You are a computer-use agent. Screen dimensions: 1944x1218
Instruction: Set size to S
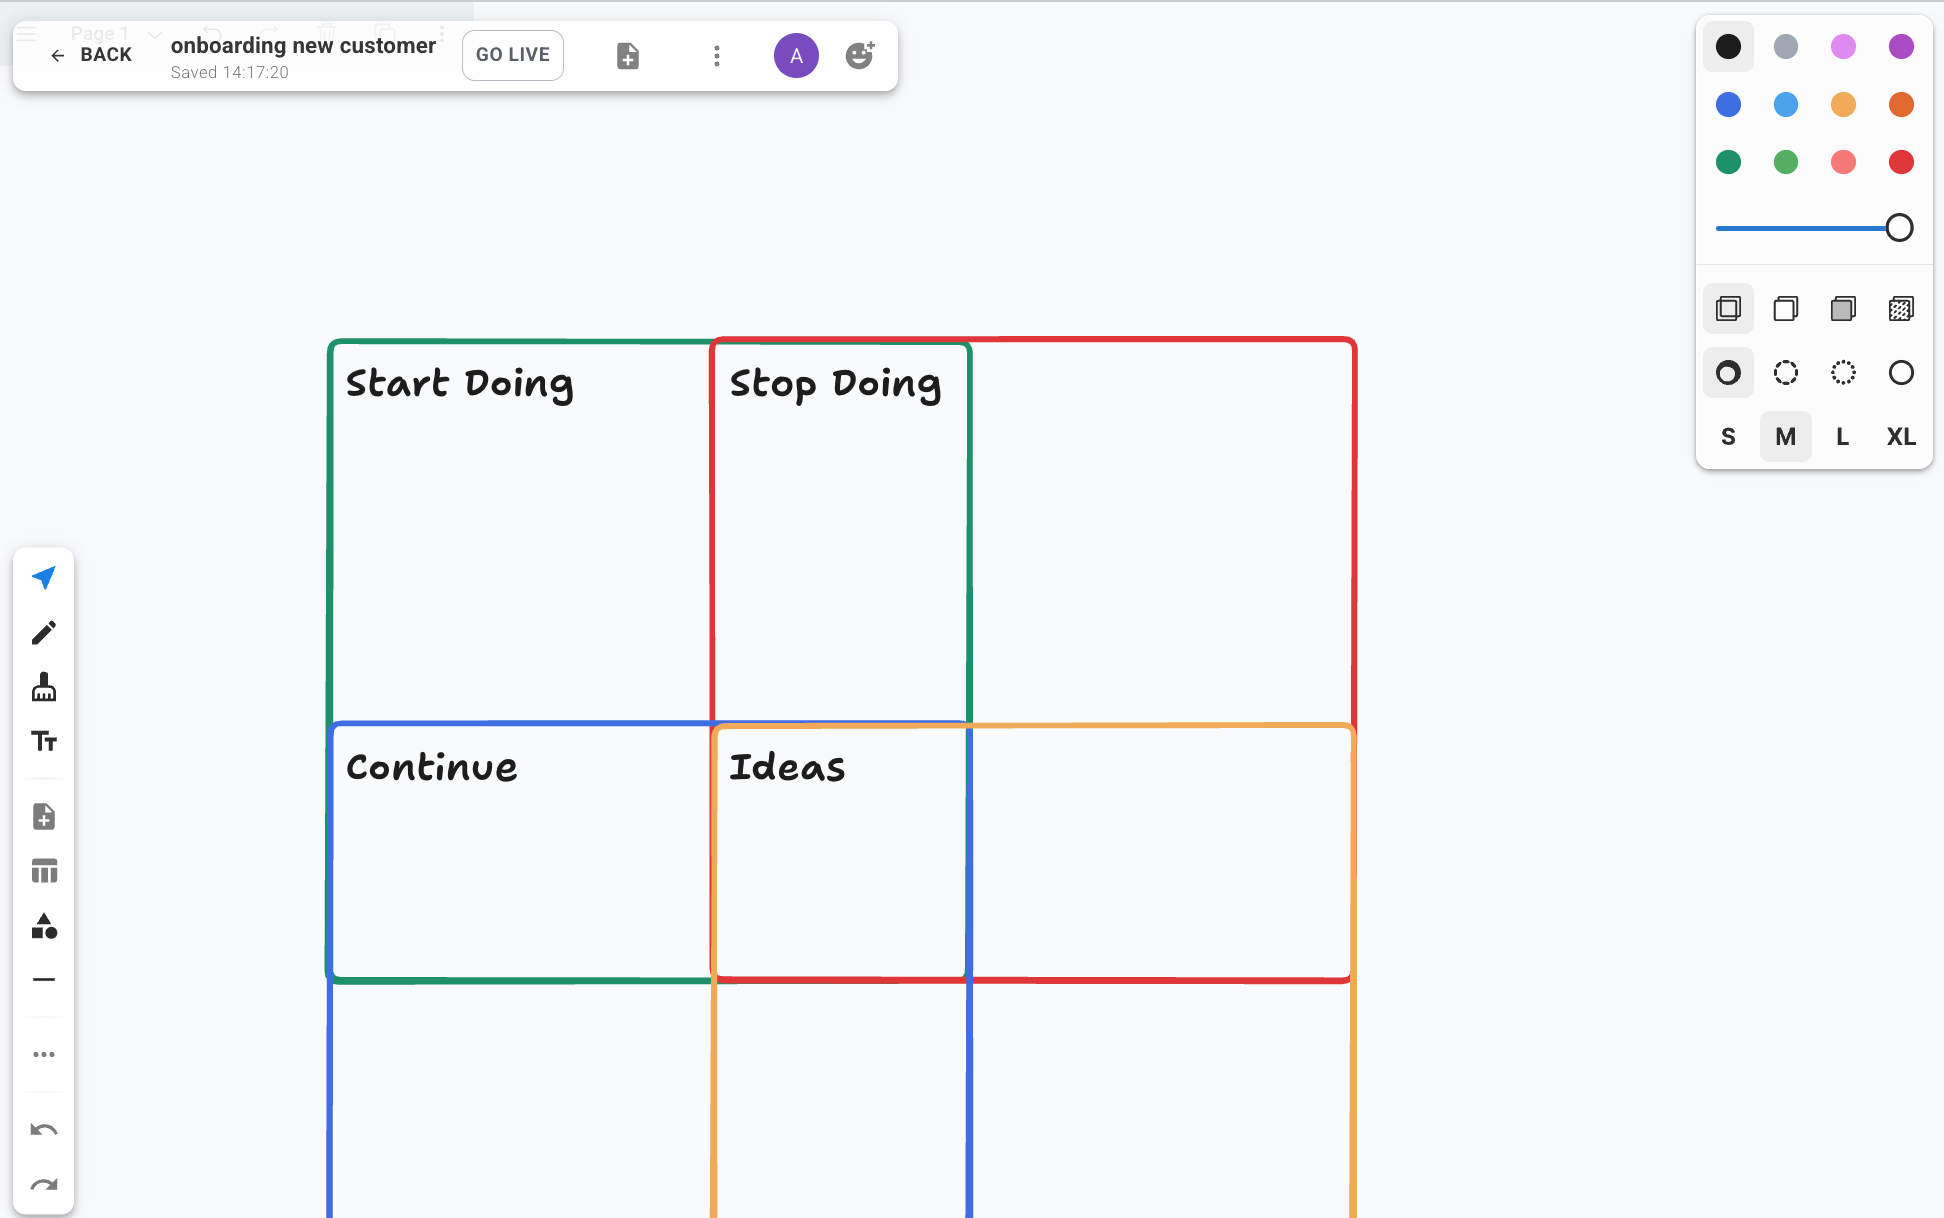coord(1728,437)
